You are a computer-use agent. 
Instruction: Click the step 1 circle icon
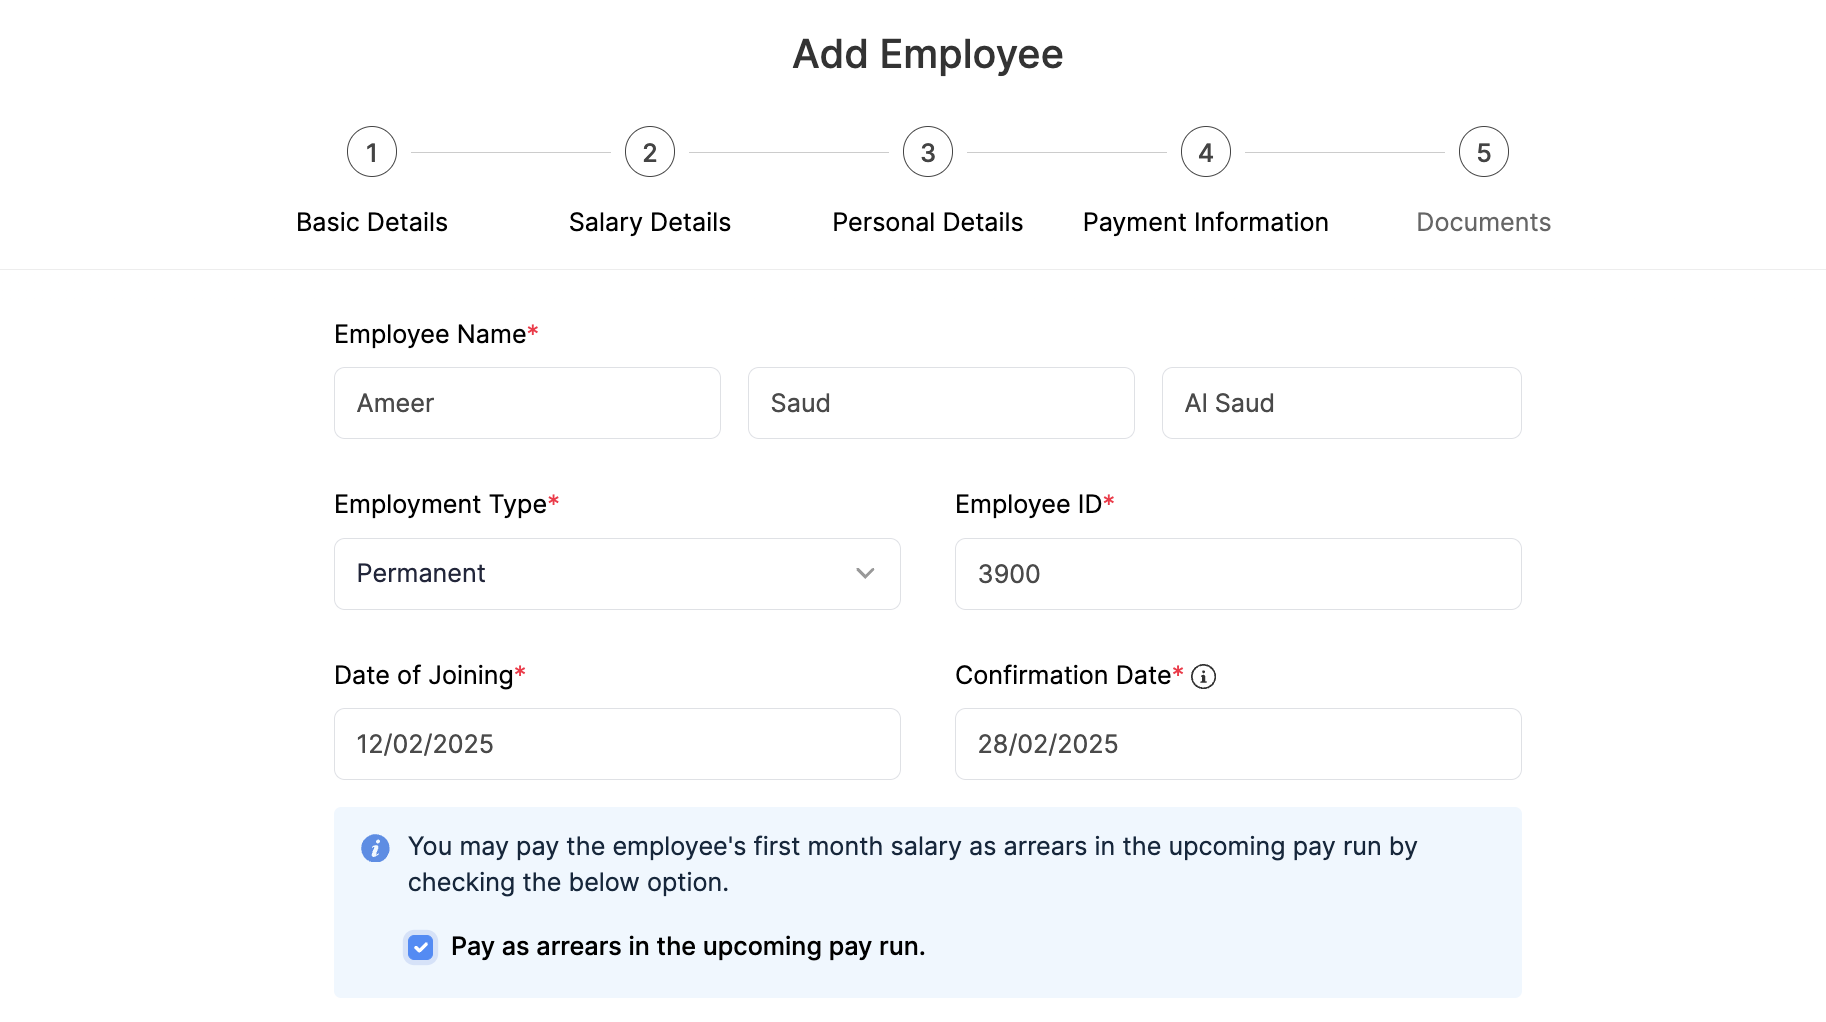(371, 151)
